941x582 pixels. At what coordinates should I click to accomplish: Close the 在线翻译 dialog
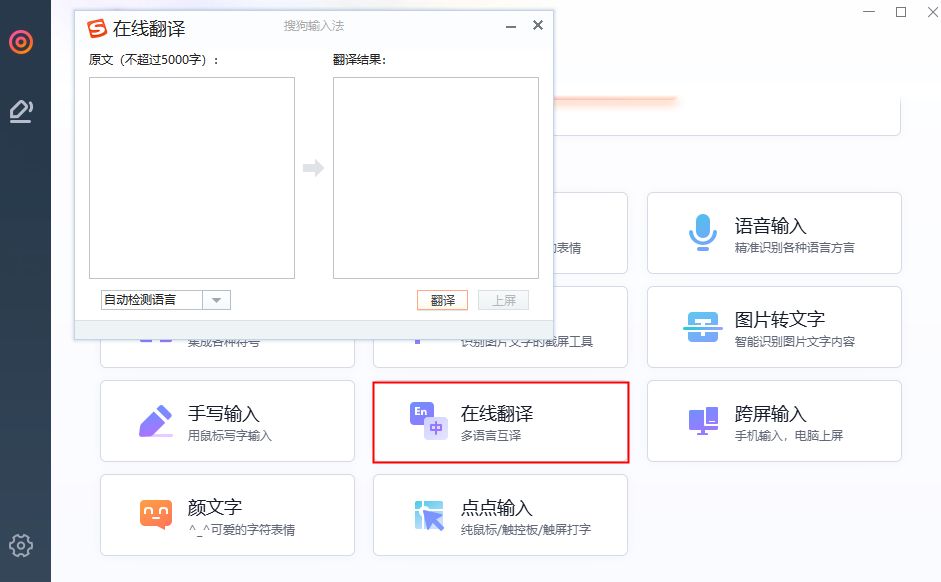tap(538, 25)
